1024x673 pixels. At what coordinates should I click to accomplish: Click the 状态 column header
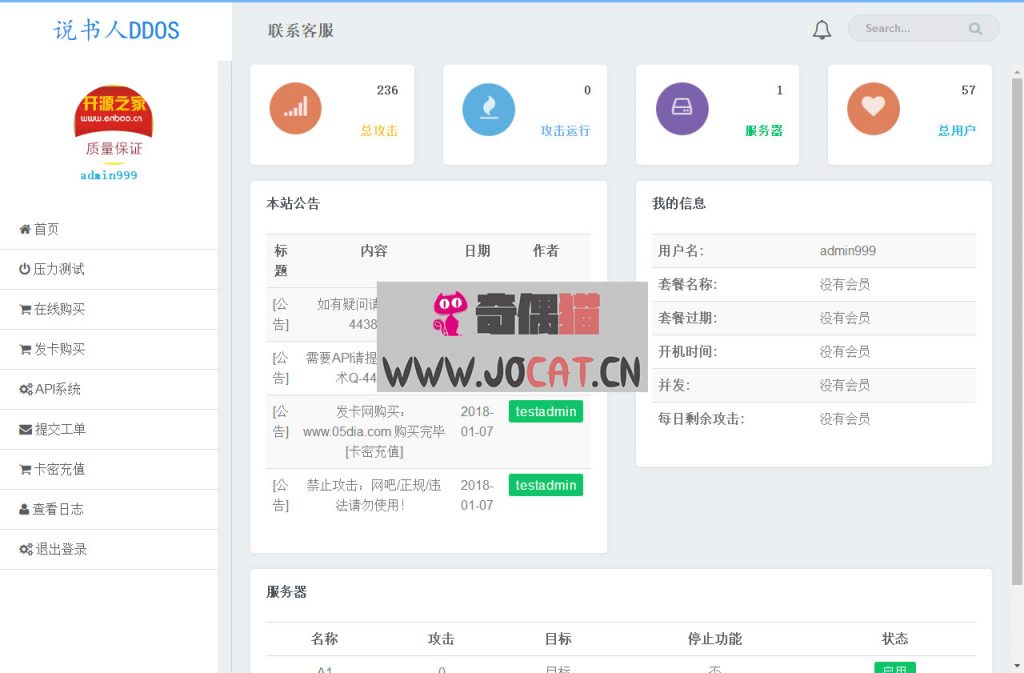[895, 638]
